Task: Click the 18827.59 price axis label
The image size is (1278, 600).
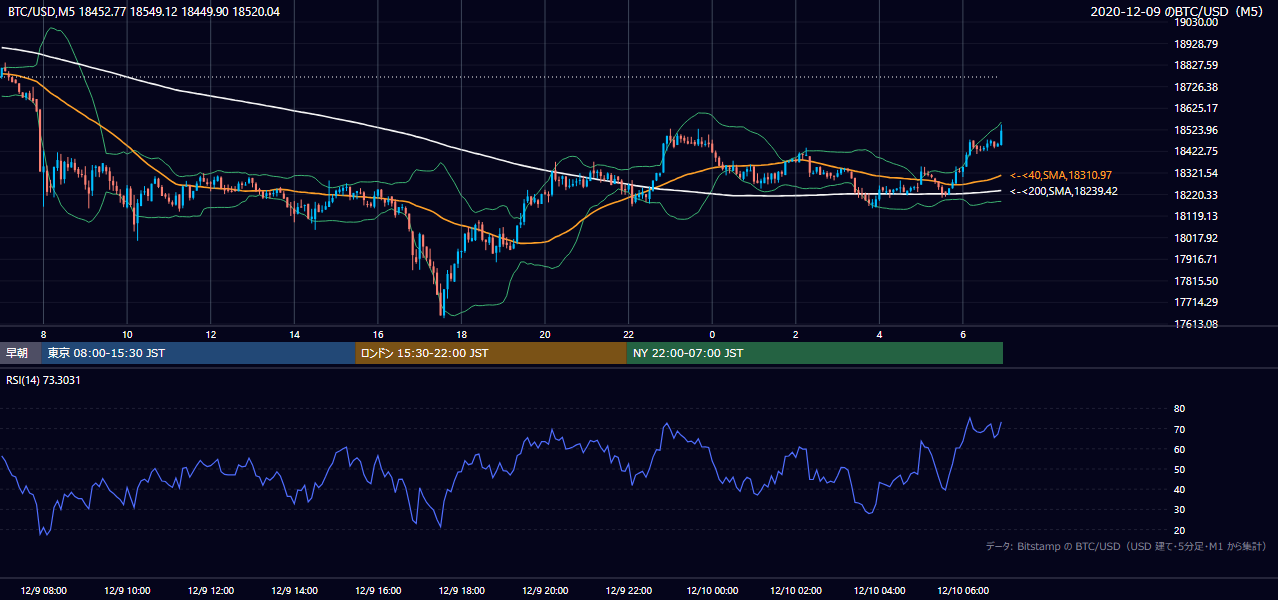Action: pos(1196,65)
